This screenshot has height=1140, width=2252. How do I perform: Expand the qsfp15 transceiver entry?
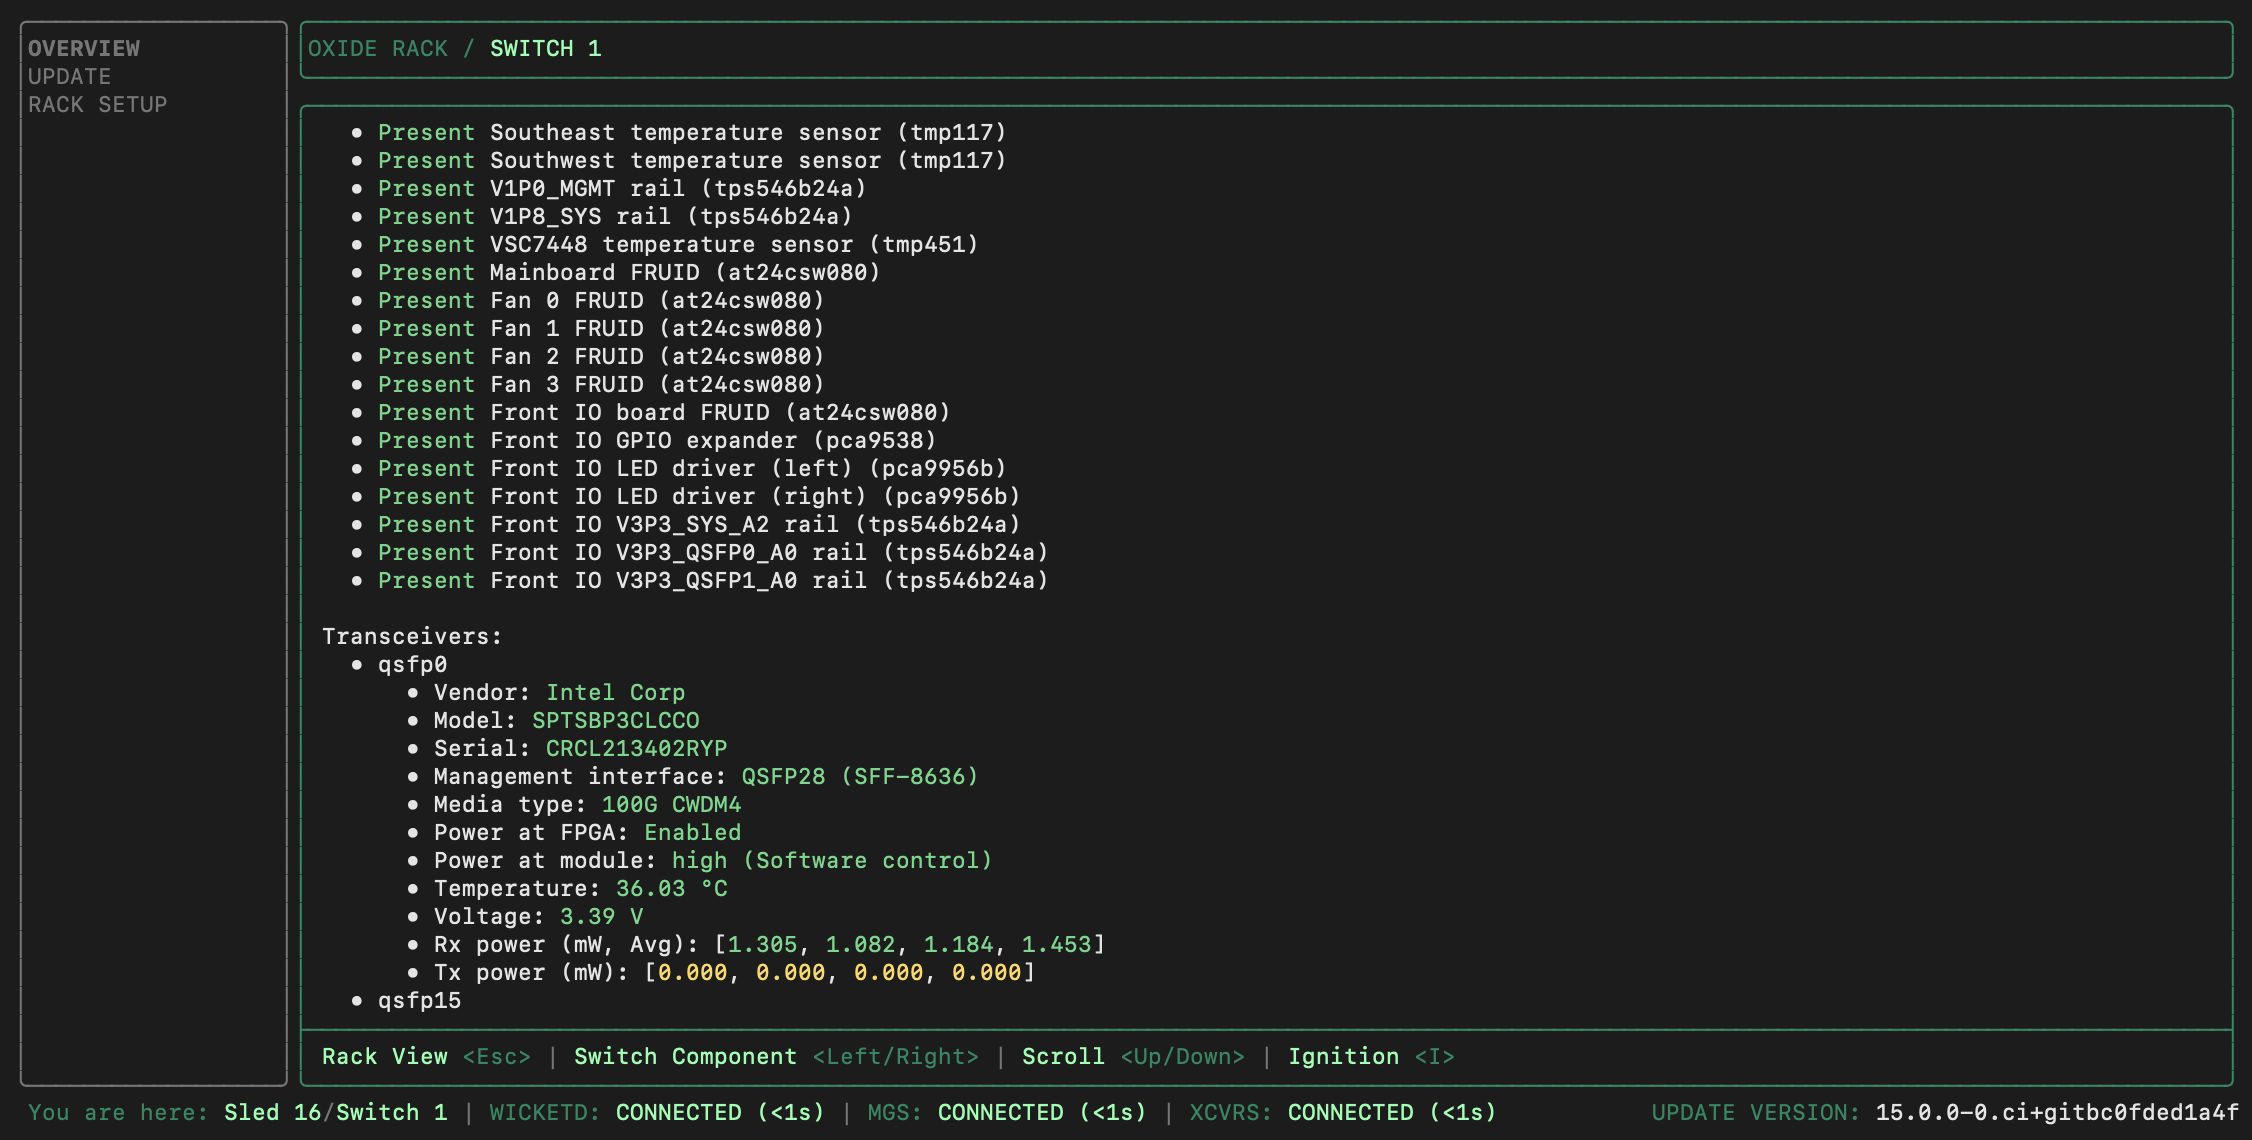(x=419, y=1000)
